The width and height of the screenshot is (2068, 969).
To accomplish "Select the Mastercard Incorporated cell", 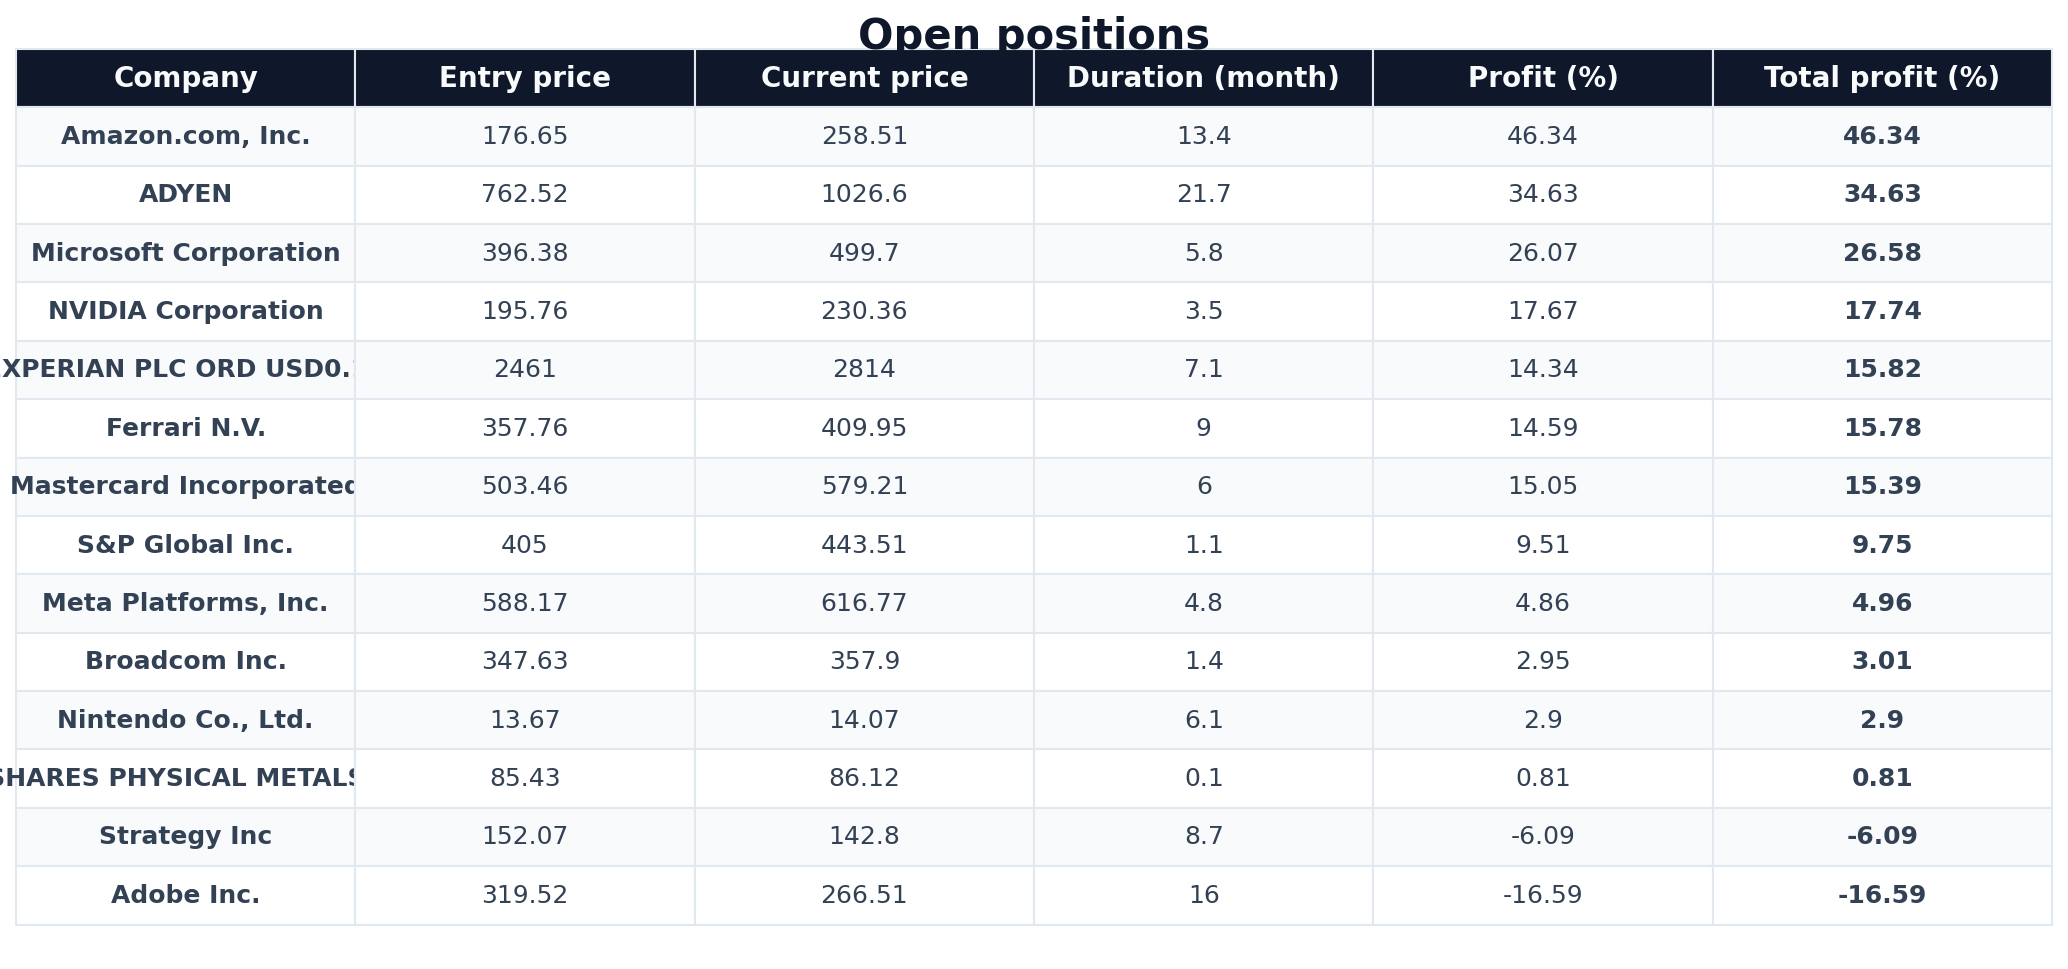I will (185, 487).
